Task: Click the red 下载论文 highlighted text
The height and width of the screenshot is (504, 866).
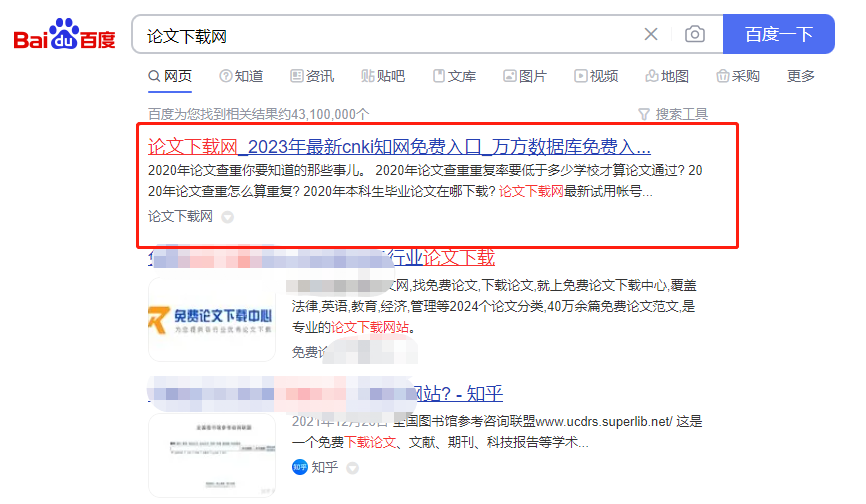Action: [x=370, y=442]
